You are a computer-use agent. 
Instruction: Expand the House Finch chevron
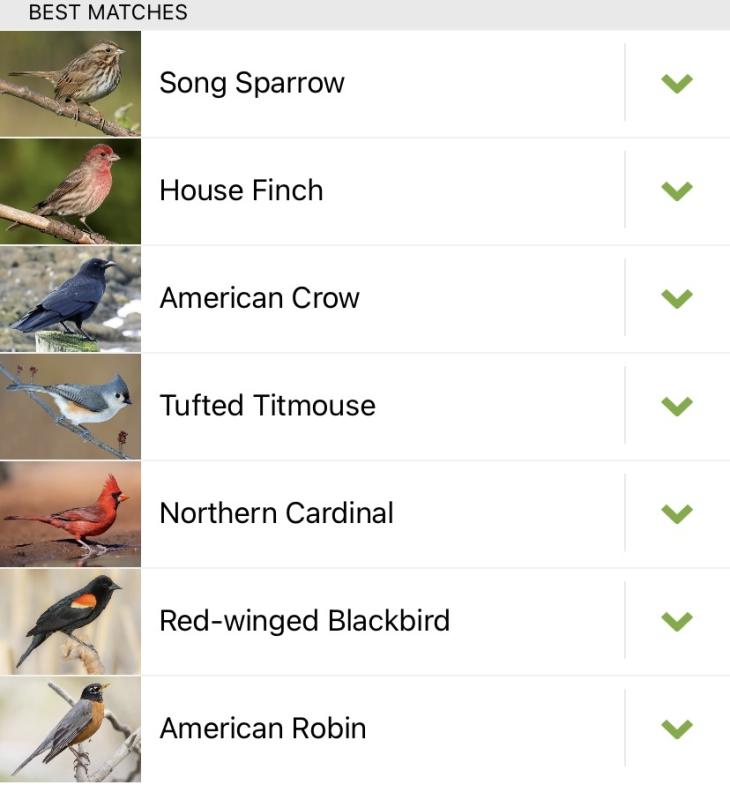tap(677, 190)
